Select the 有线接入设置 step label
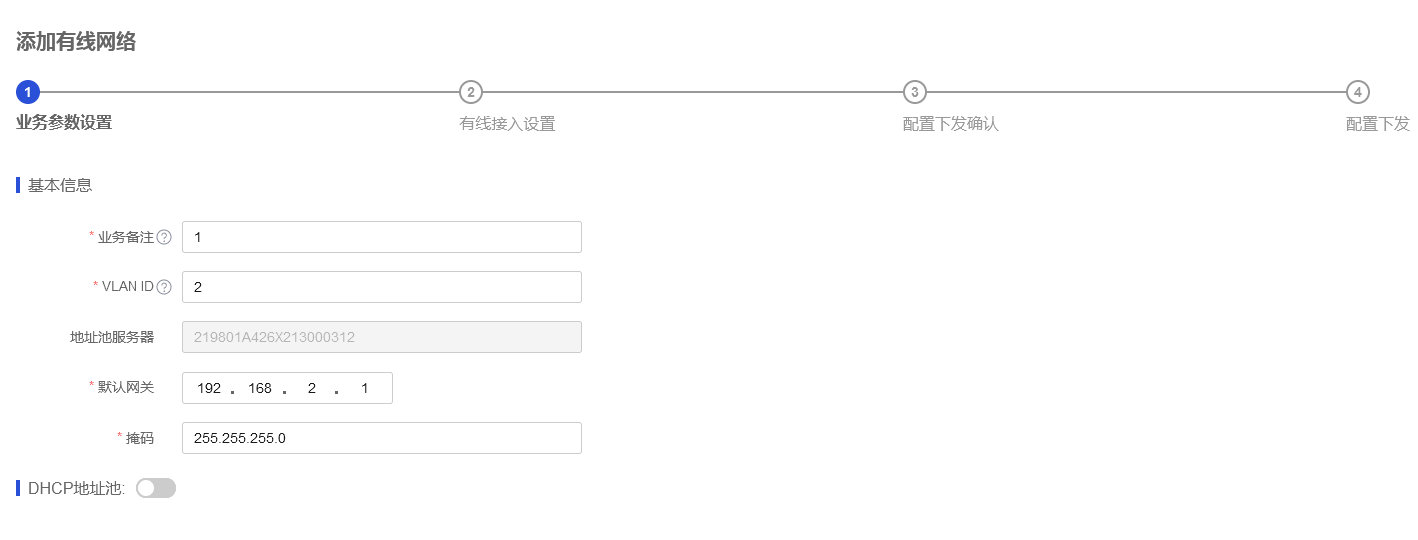This screenshot has width=1418, height=540. coord(507,124)
